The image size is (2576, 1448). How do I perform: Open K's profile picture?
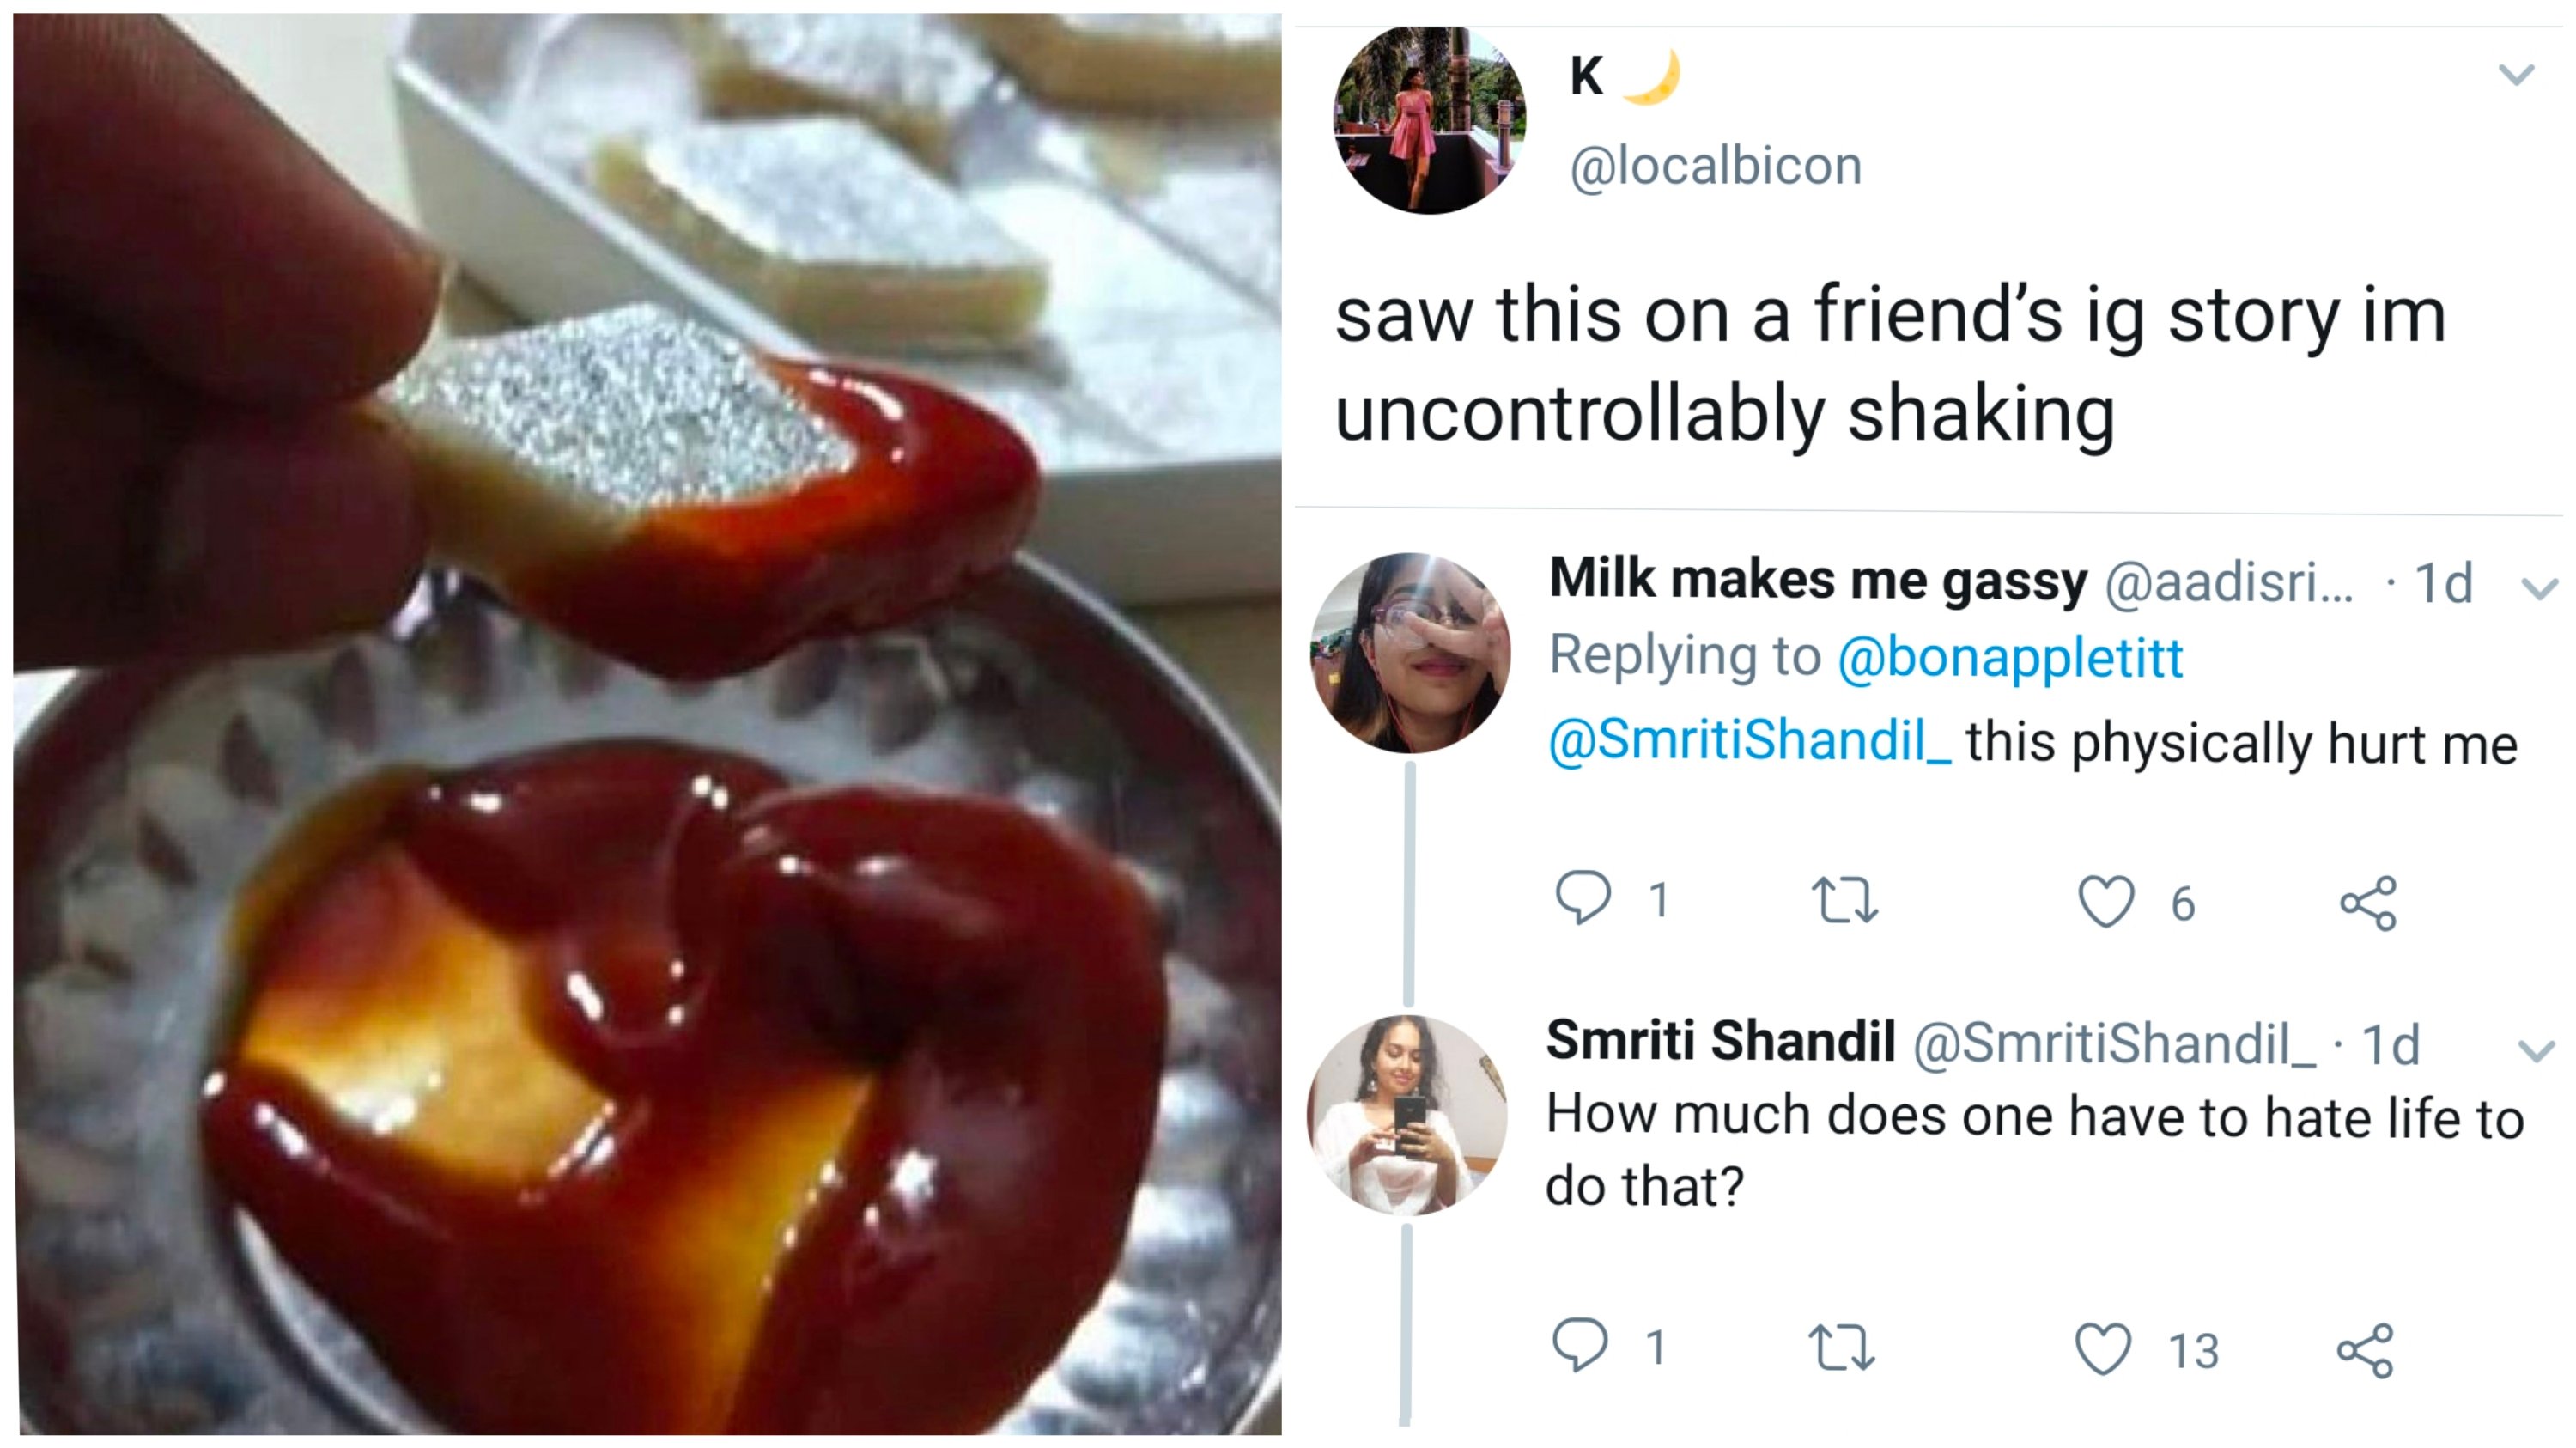1430,120
